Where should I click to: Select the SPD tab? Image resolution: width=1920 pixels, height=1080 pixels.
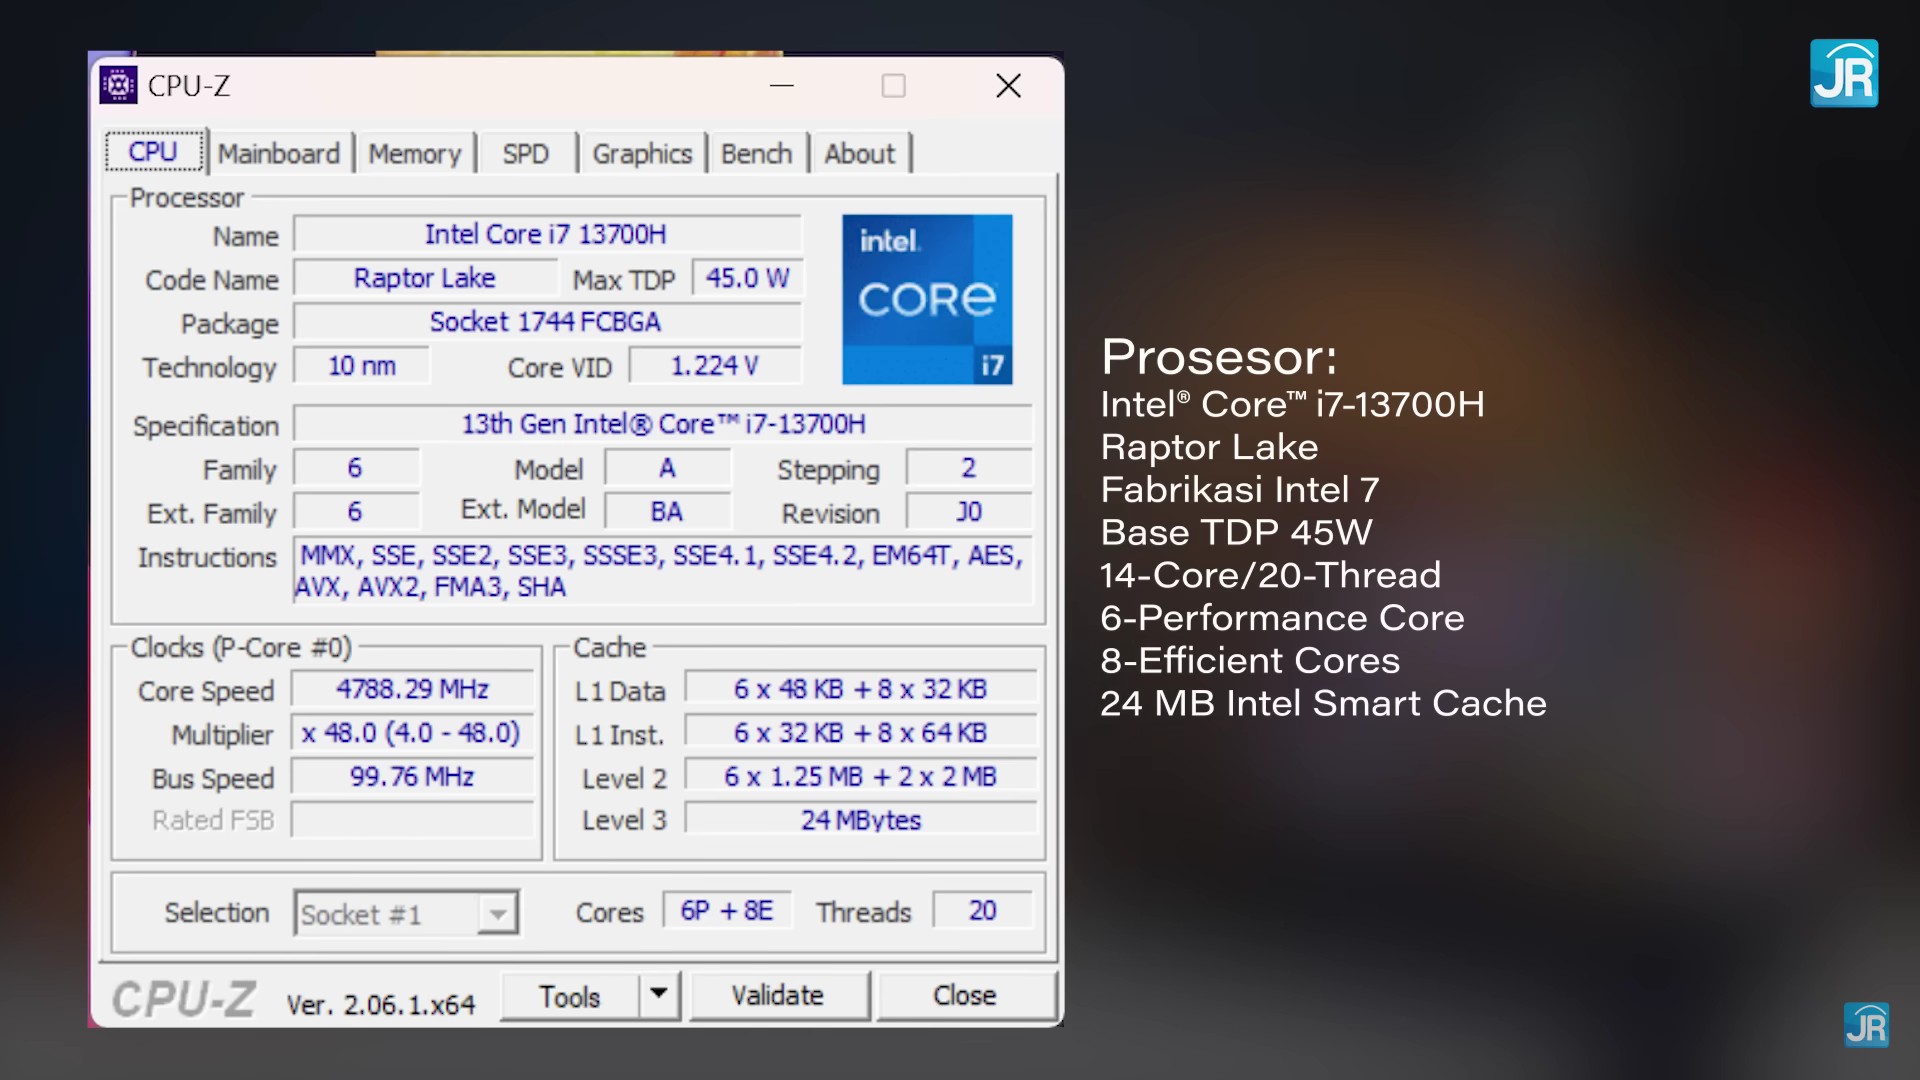pos(525,154)
